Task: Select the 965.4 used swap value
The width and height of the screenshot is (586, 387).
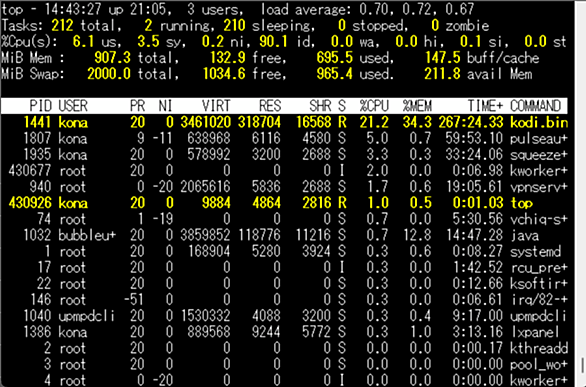Action: click(x=335, y=74)
